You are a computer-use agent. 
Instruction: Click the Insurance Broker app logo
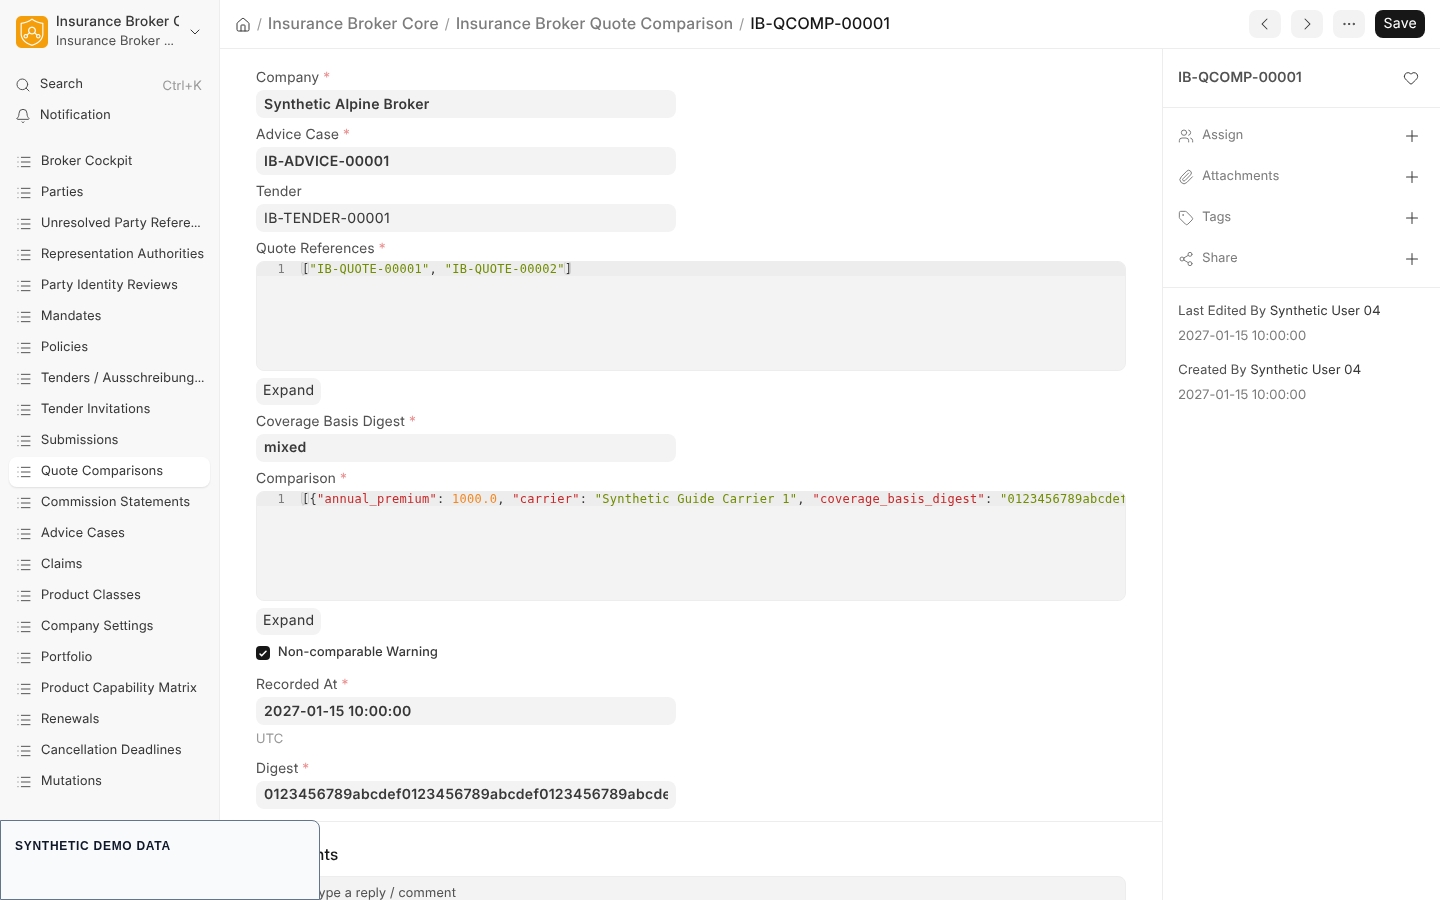pos(32,32)
